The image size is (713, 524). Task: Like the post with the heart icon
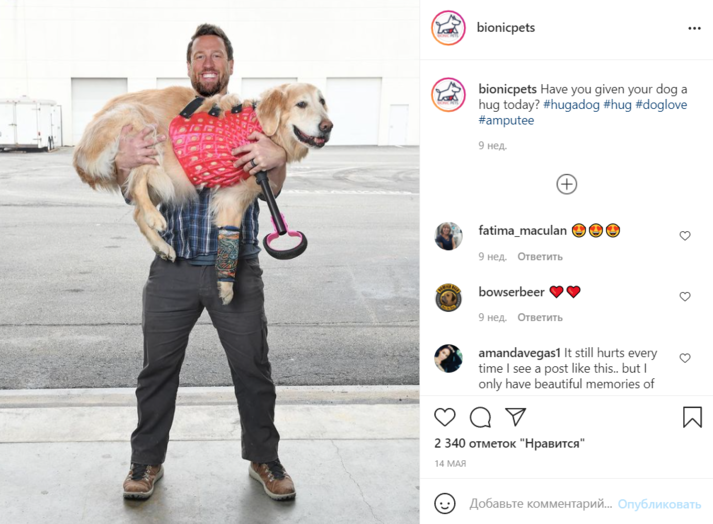tap(445, 417)
